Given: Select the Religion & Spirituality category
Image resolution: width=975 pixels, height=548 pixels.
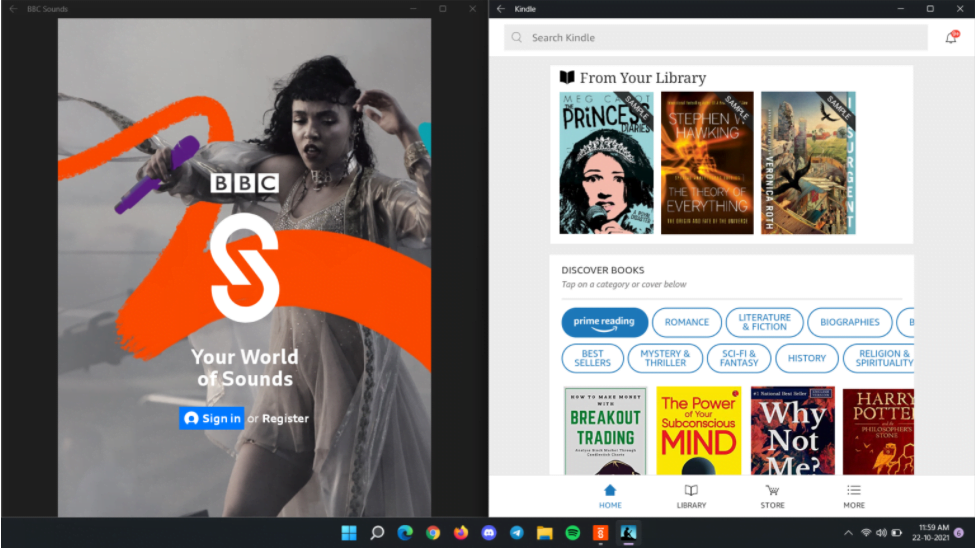Looking at the screenshot, I should (x=879, y=358).
